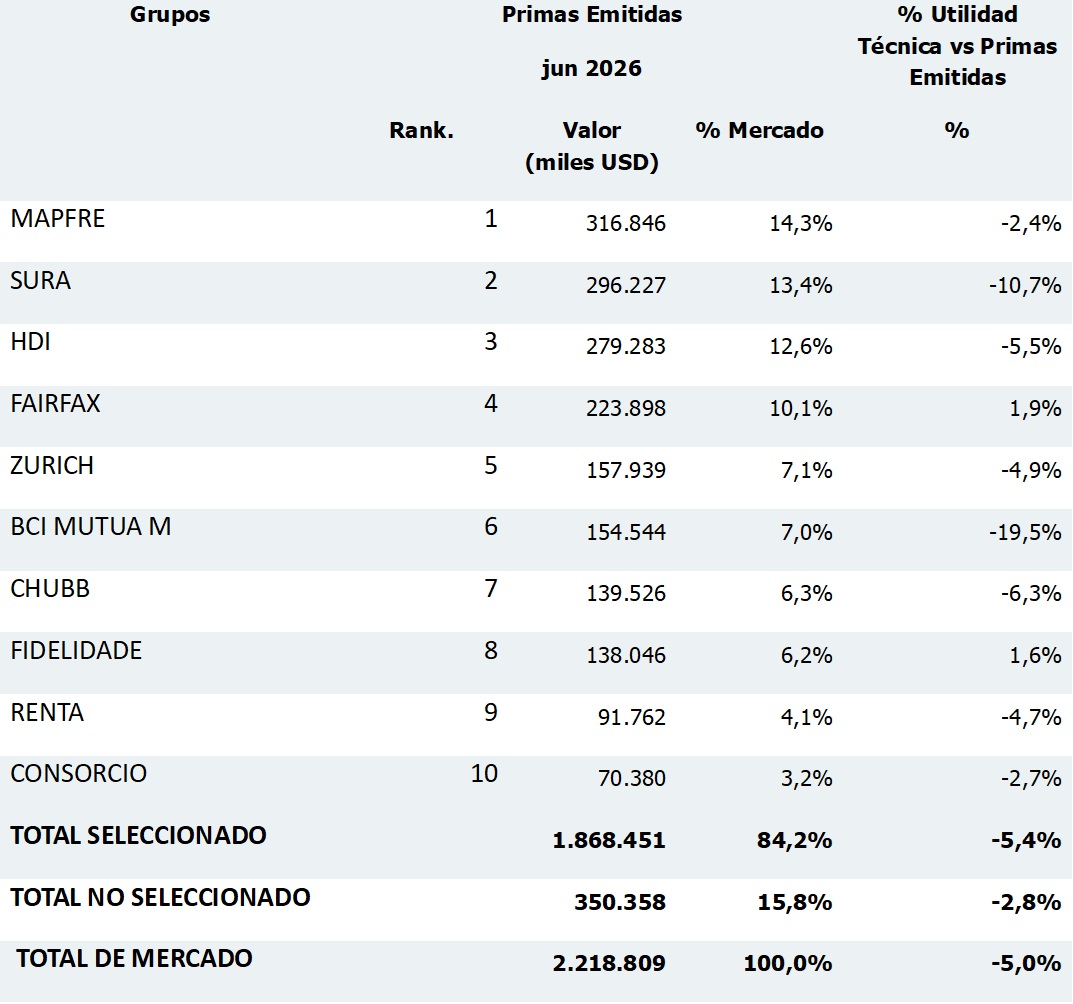Select HDI market share 12,6%

[x=801, y=346]
